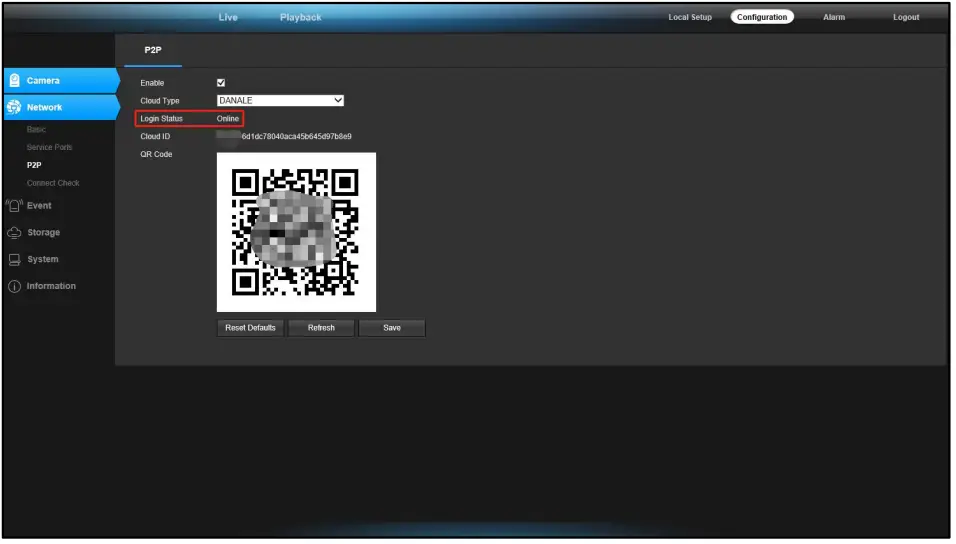Log out using Logout link

tap(906, 17)
